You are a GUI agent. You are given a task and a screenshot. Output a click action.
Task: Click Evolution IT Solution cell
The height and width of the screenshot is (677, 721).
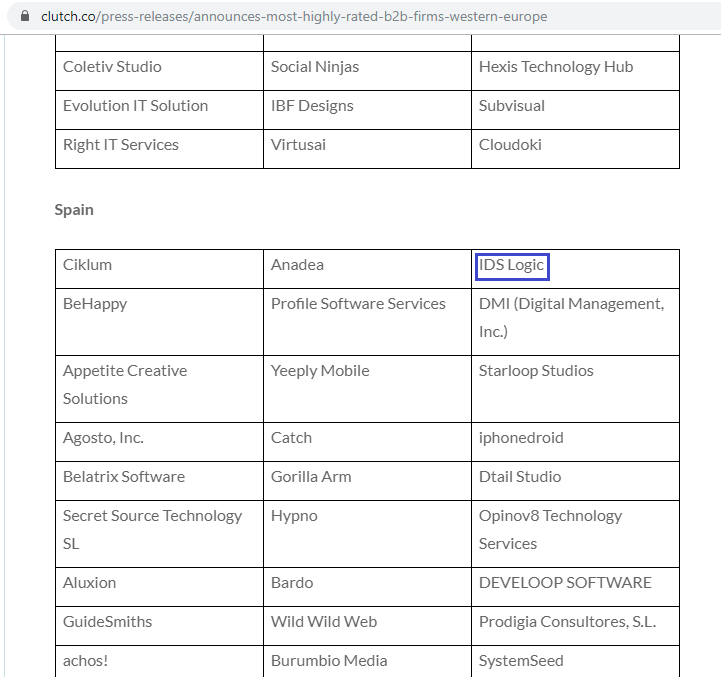point(159,110)
